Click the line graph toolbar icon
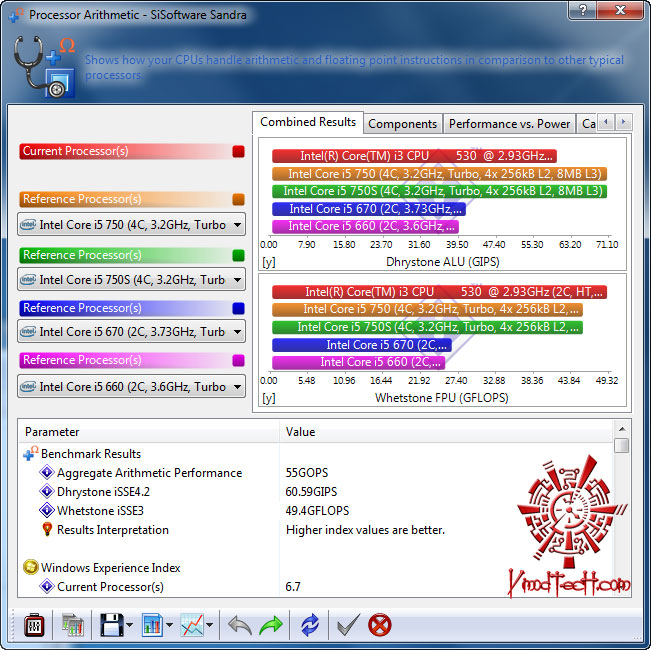The width and height of the screenshot is (651, 650). point(192,625)
